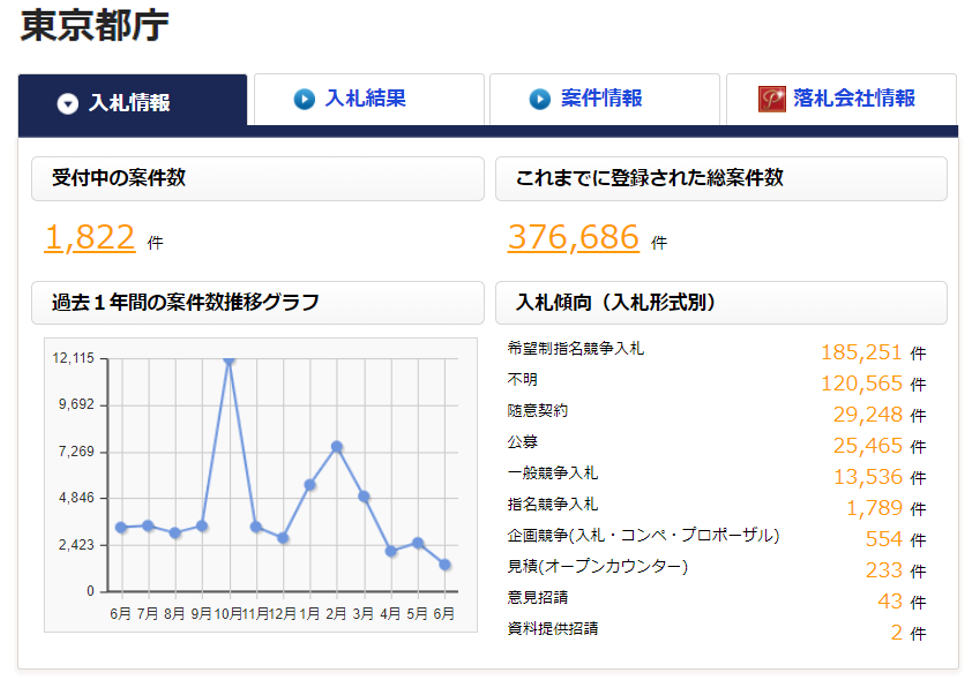Click the October peak data point on graph
This screenshot has width=976, height=678.
229,359
